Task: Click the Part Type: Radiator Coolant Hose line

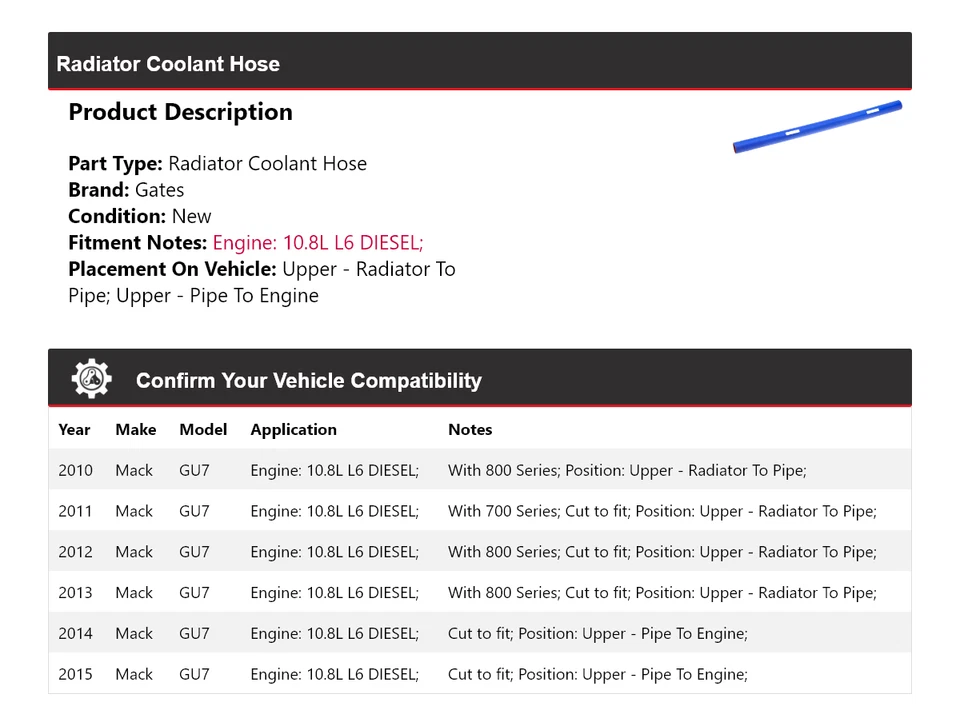Action: [x=217, y=163]
